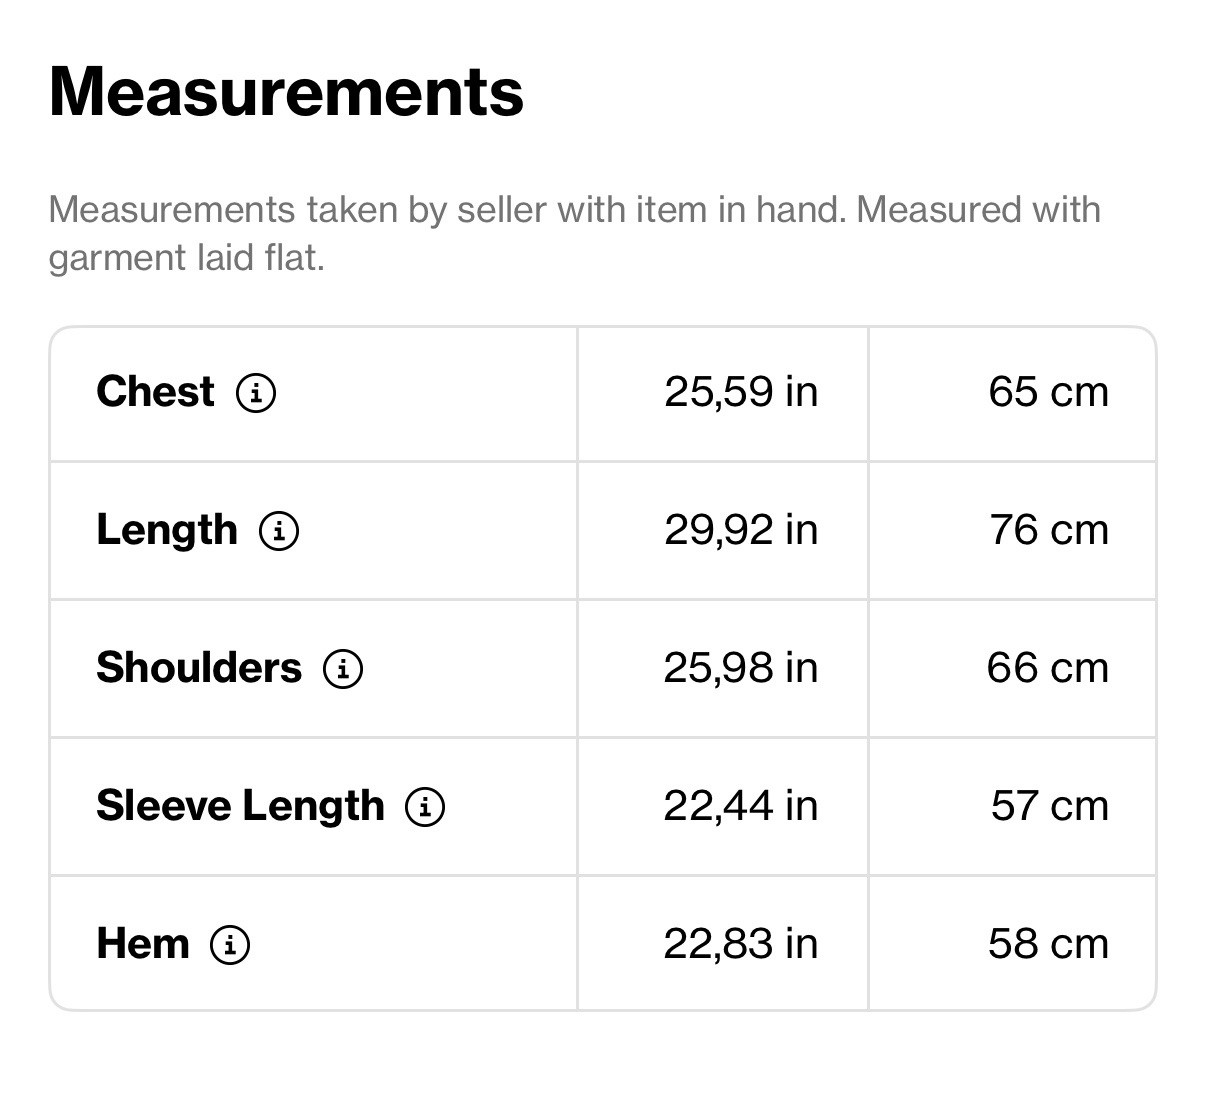Click the 'Measurements taken by seller' description text
This screenshot has width=1206, height=1093.
pyautogui.click(x=574, y=234)
